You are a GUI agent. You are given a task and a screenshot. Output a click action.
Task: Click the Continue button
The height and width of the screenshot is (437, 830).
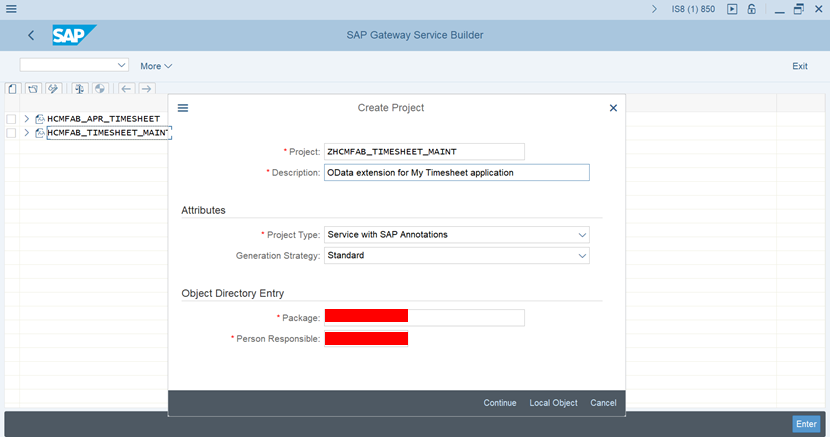(500, 403)
